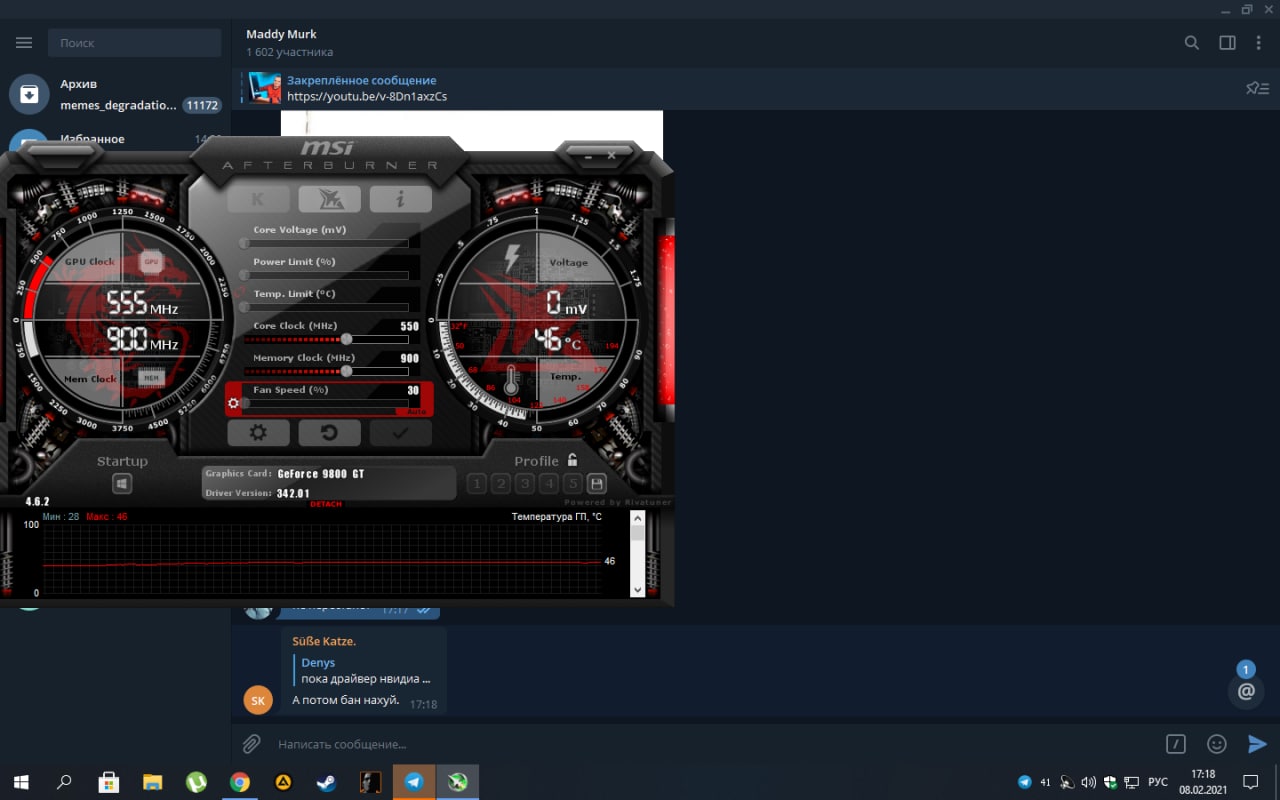Toggle apply overclocking at Windows startup
Viewport: 1280px width, 800px height.
pos(122,484)
